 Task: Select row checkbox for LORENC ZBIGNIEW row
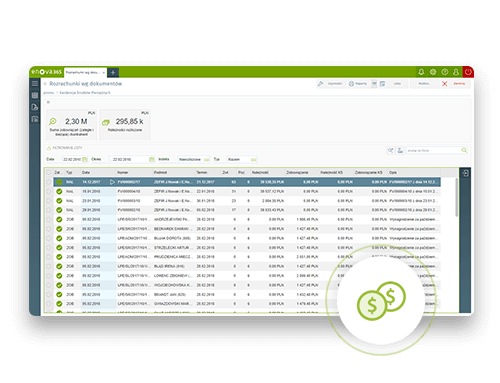tap(49, 276)
